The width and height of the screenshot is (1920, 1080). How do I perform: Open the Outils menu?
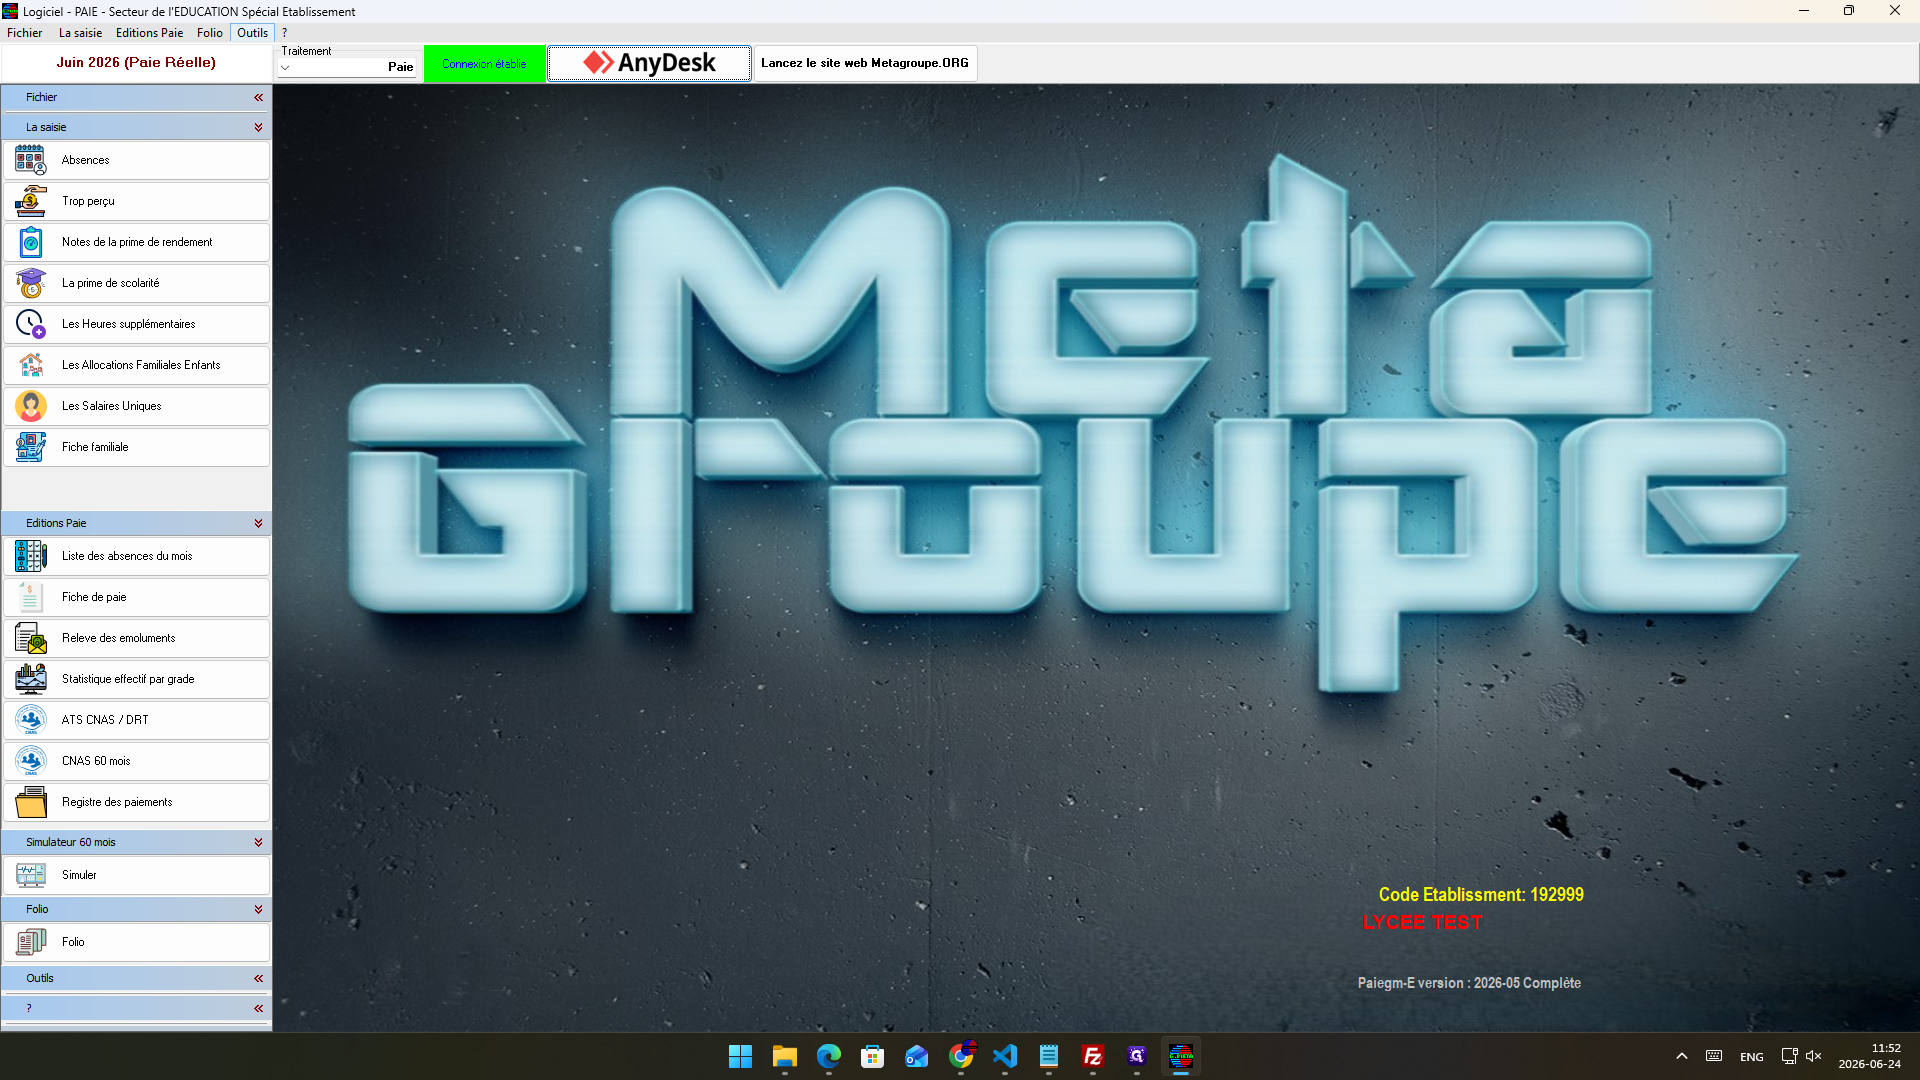coord(252,33)
